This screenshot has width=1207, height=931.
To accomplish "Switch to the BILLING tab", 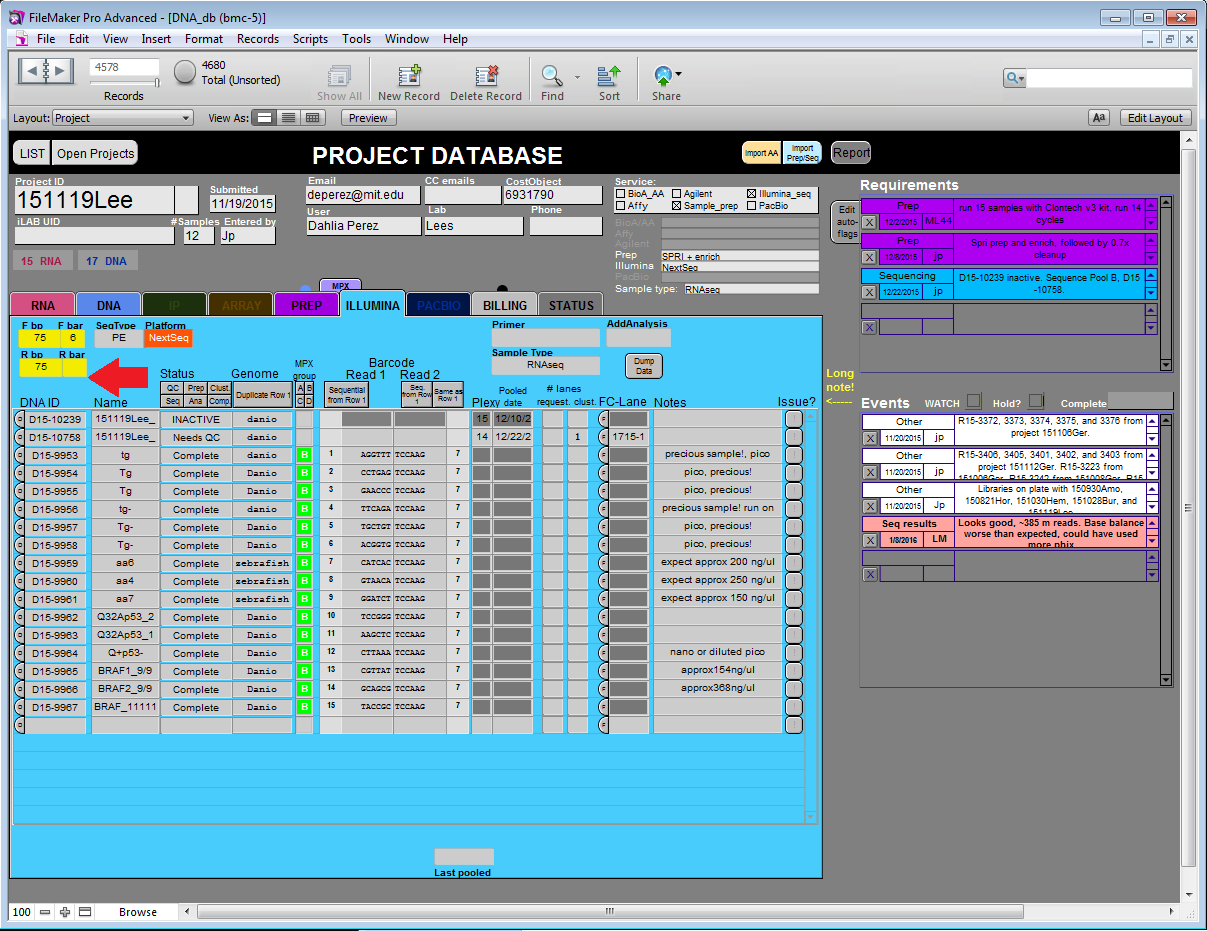I will click(504, 305).
